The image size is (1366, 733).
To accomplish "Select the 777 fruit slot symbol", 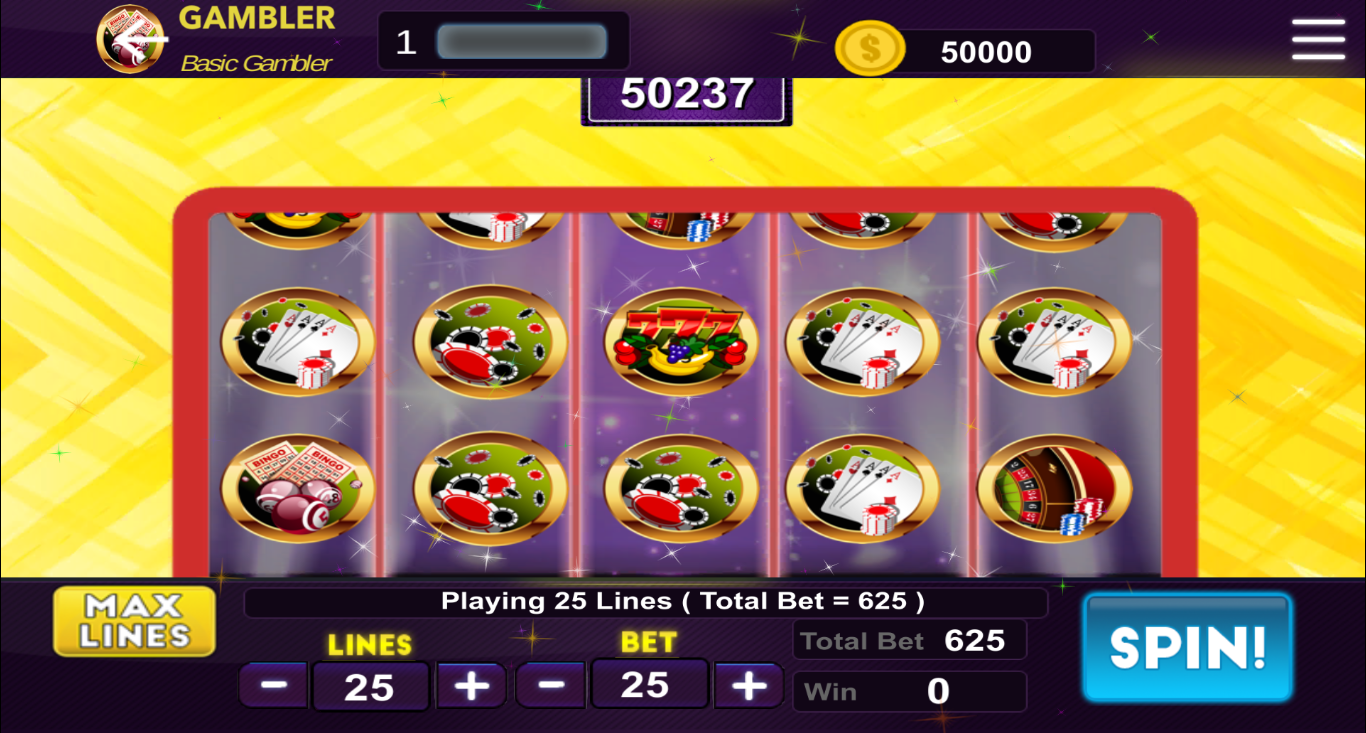I will click(681, 342).
